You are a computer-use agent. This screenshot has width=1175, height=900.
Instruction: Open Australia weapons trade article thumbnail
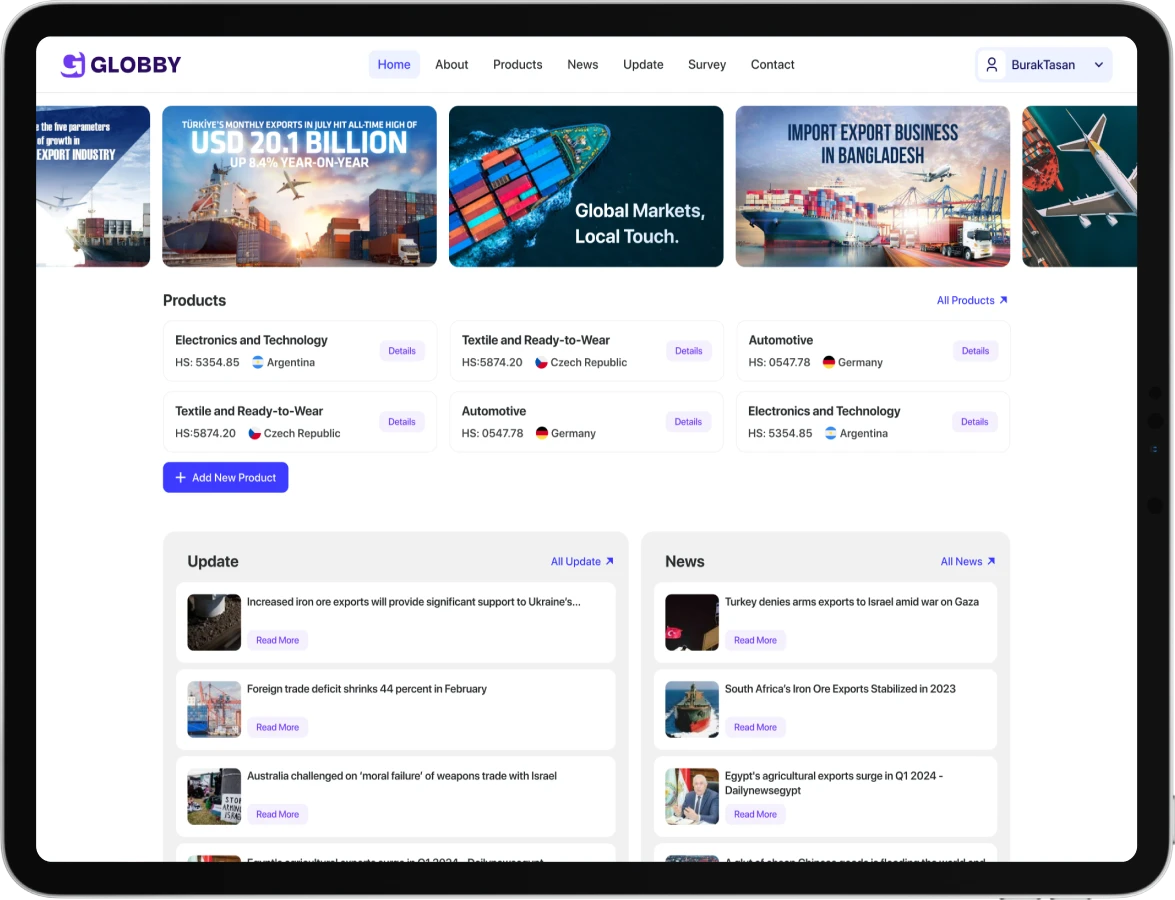point(214,796)
